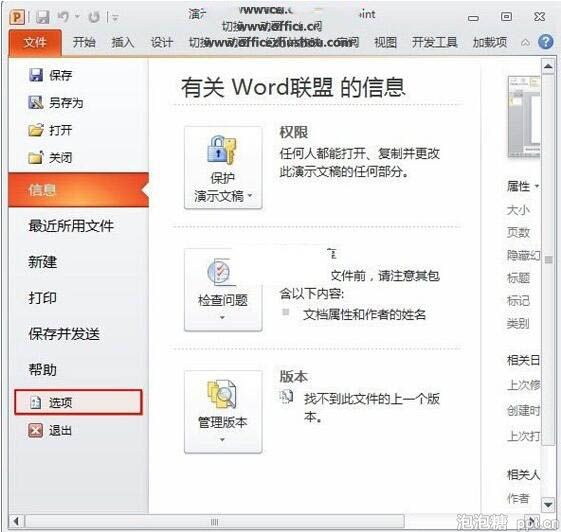Click the 选项 document icon
561x532 pixels.
tap(35, 403)
